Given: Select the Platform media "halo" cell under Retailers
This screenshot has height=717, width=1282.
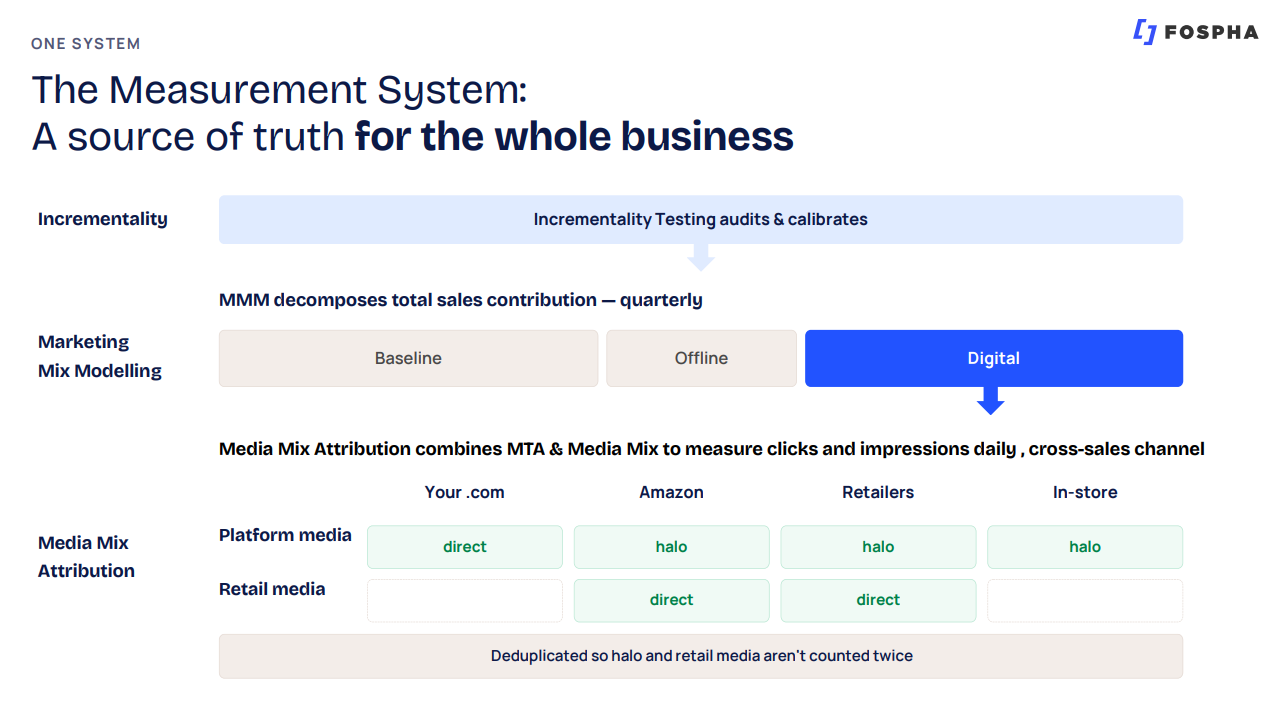Looking at the screenshot, I should 878,547.
